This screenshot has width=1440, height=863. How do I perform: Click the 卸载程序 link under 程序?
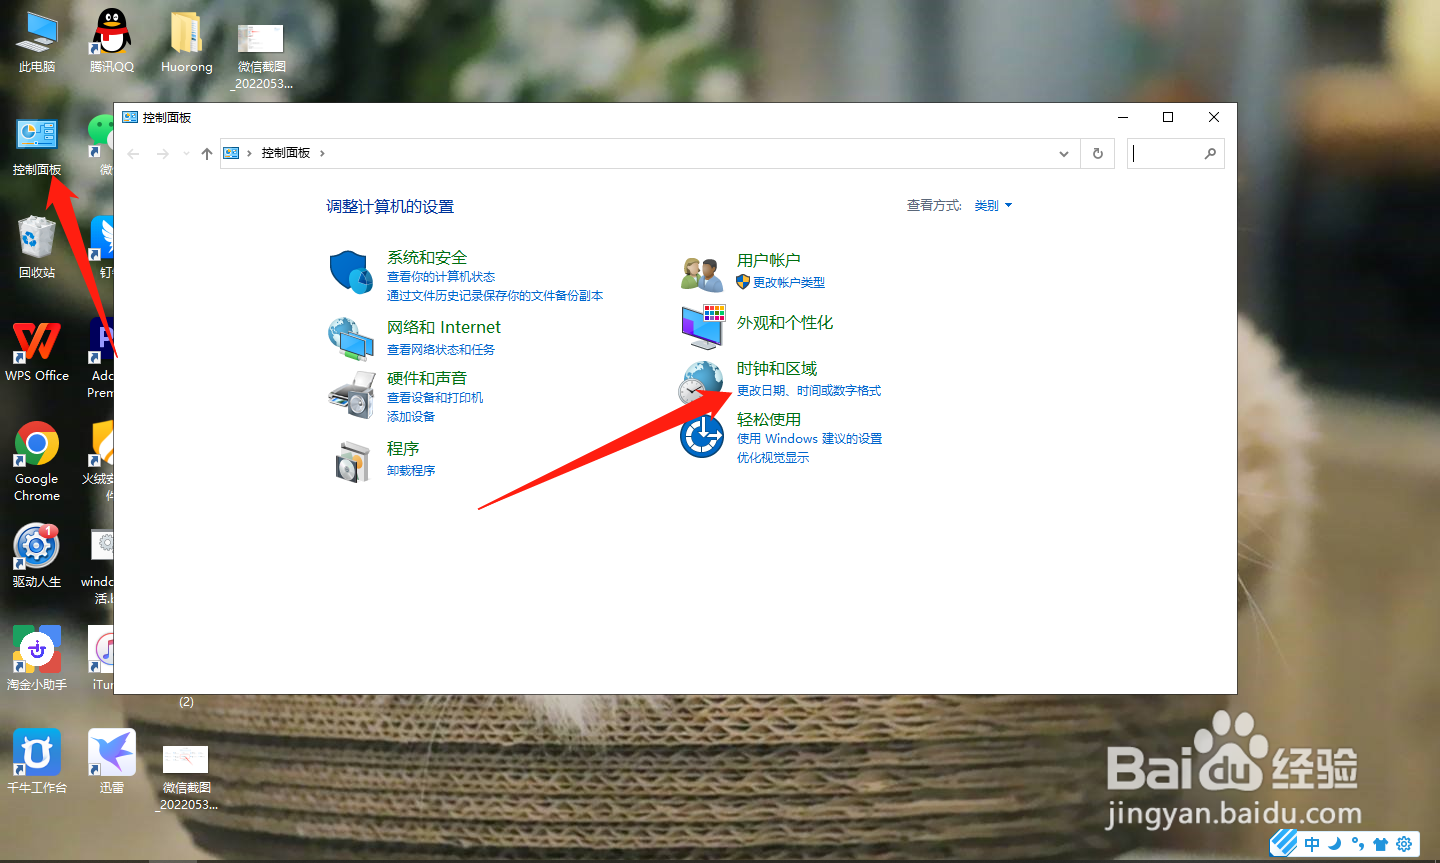pyautogui.click(x=410, y=469)
